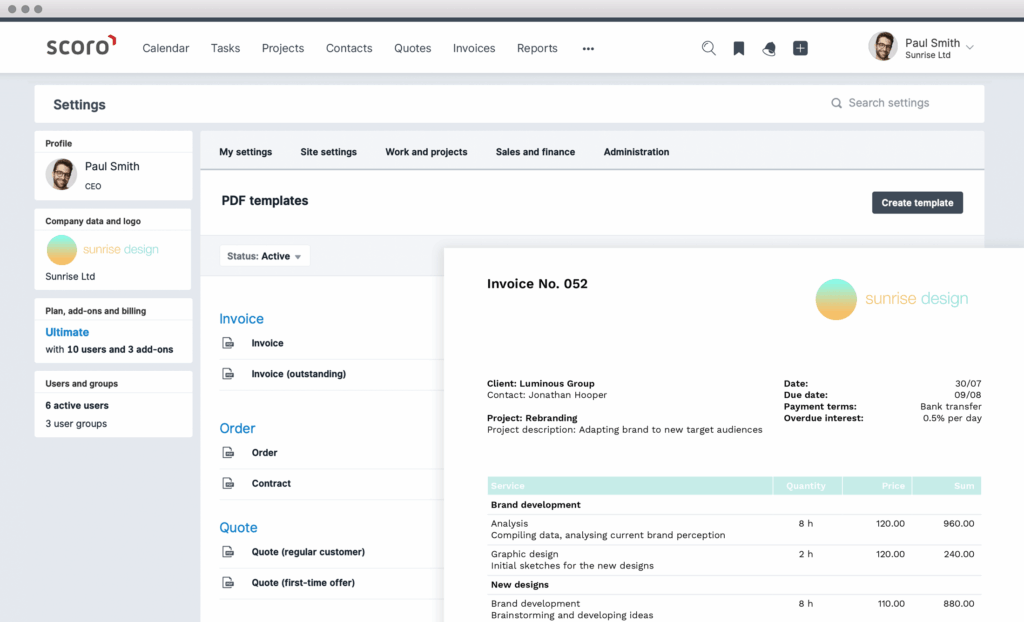This screenshot has height=622, width=1024.
Task: Click Company data and logo heading
Action: (93, 221)
